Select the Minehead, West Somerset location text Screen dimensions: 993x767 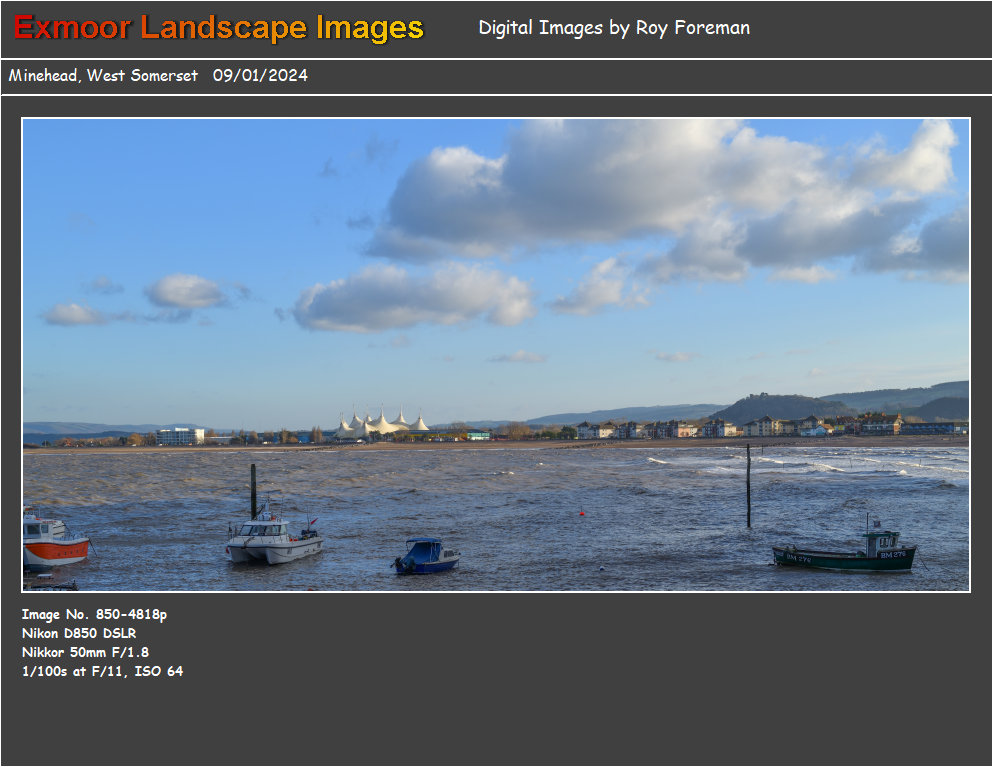(103, 76)
